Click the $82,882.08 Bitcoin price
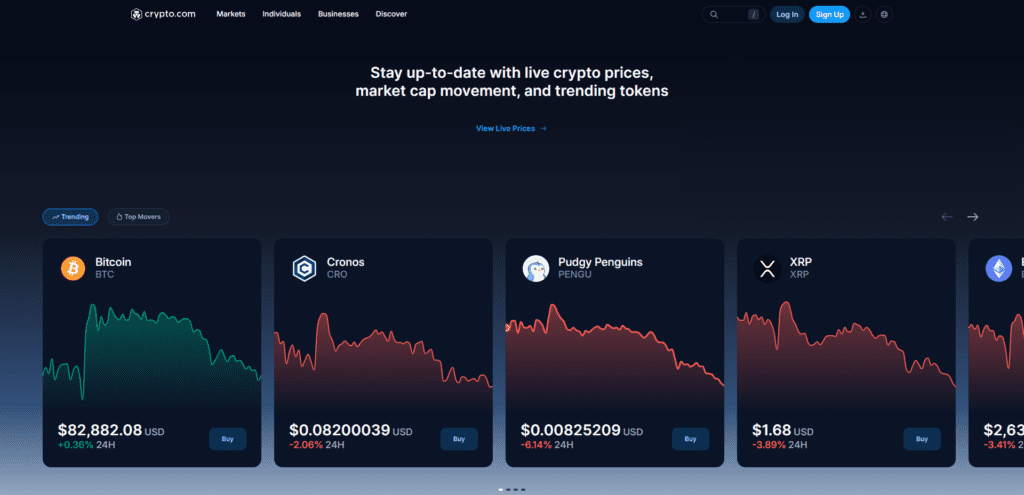Image resolution: width=1024 pixels, height=495 pixels. [100, 430]
